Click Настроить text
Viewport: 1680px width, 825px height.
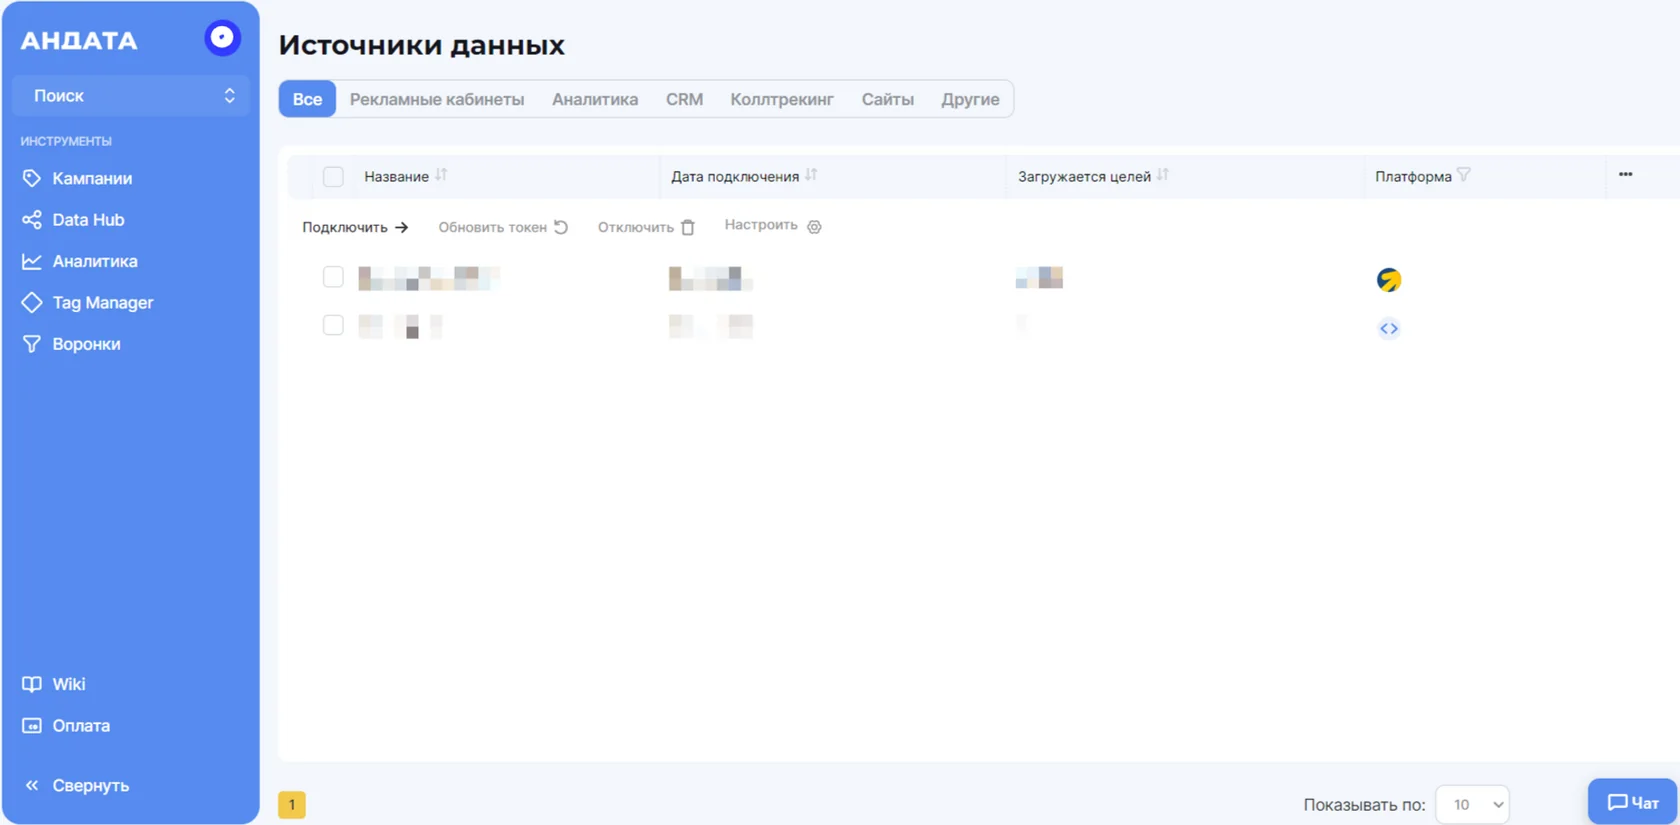point(761,225)
